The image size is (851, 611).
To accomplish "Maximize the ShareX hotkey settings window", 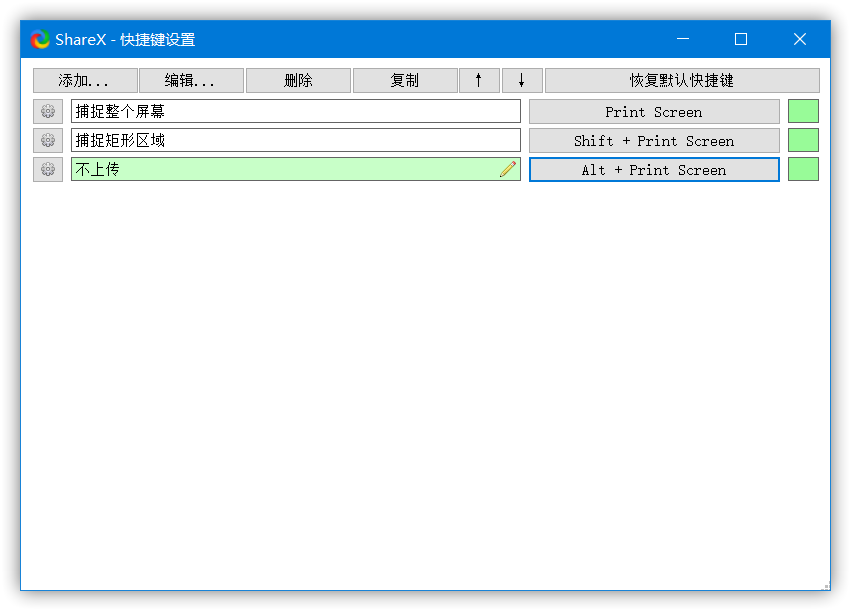I will pos(741,39).
